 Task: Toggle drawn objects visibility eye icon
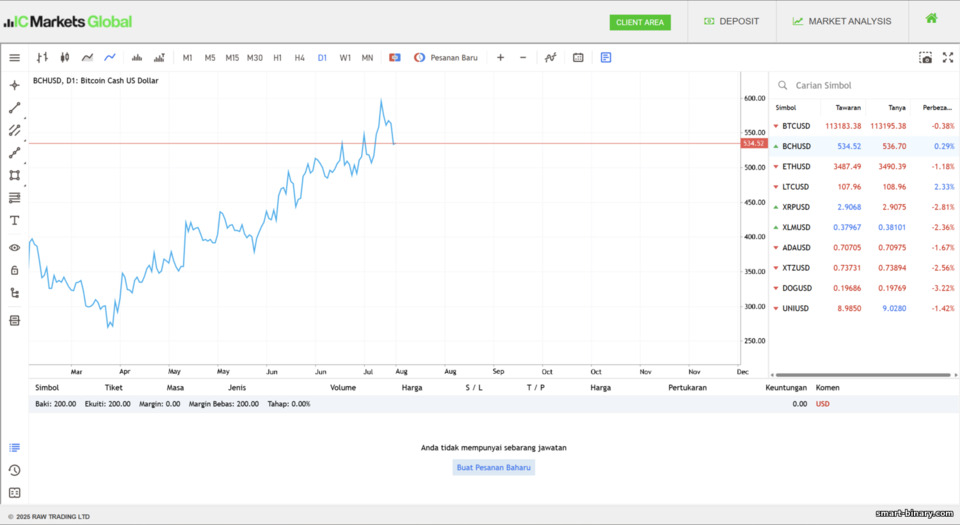coord(15,248)
